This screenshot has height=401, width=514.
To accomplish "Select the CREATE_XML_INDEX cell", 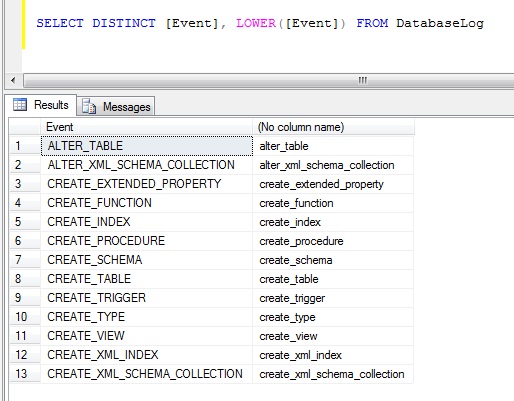I will [x=147, y=355].
